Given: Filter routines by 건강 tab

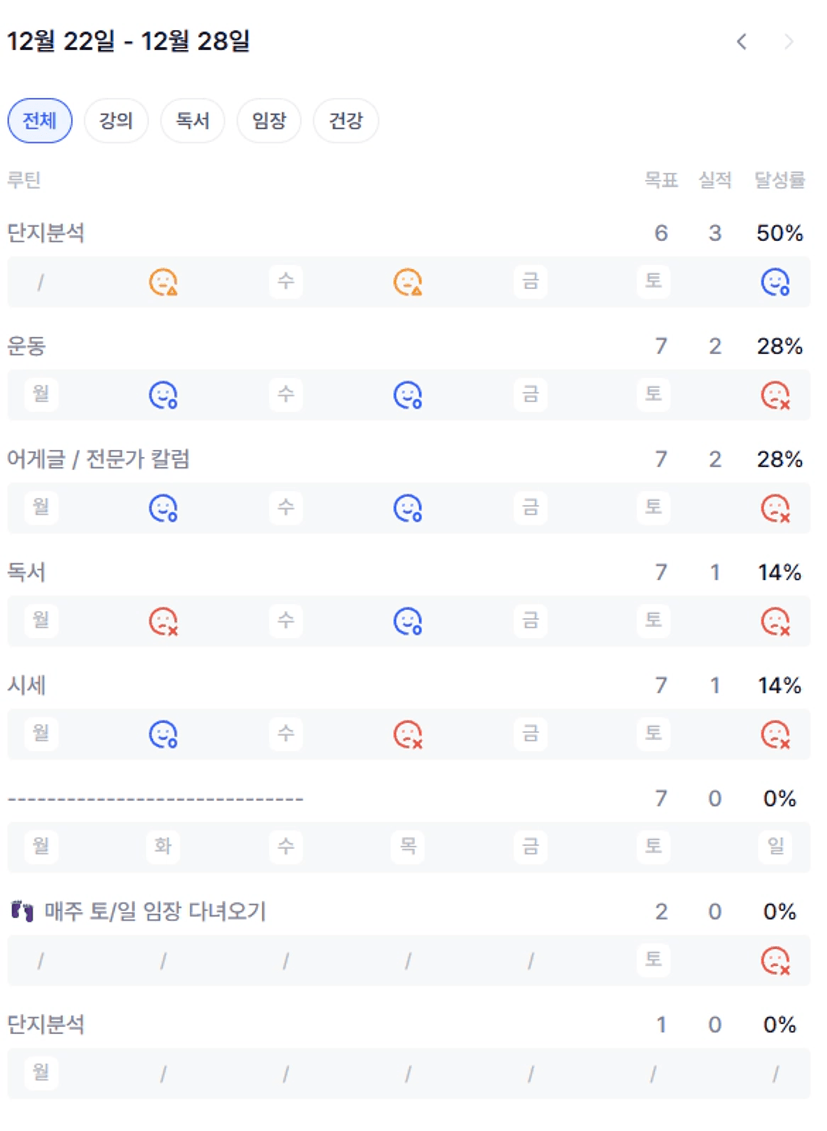Looking at the screenshot, I should (346, 122).
